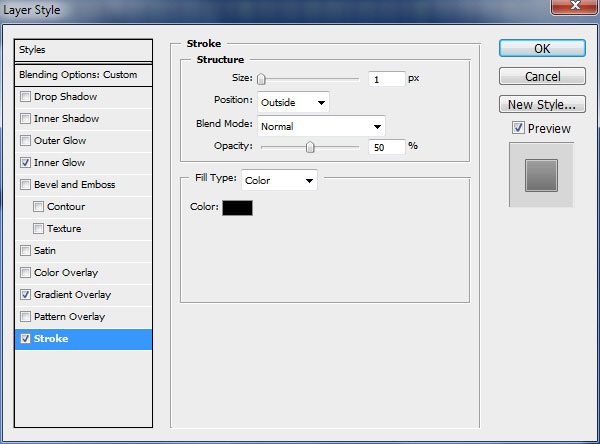Uncheck the Gradient Overlay checkbox
600x444 pixels.
click(x=25, y=295)
